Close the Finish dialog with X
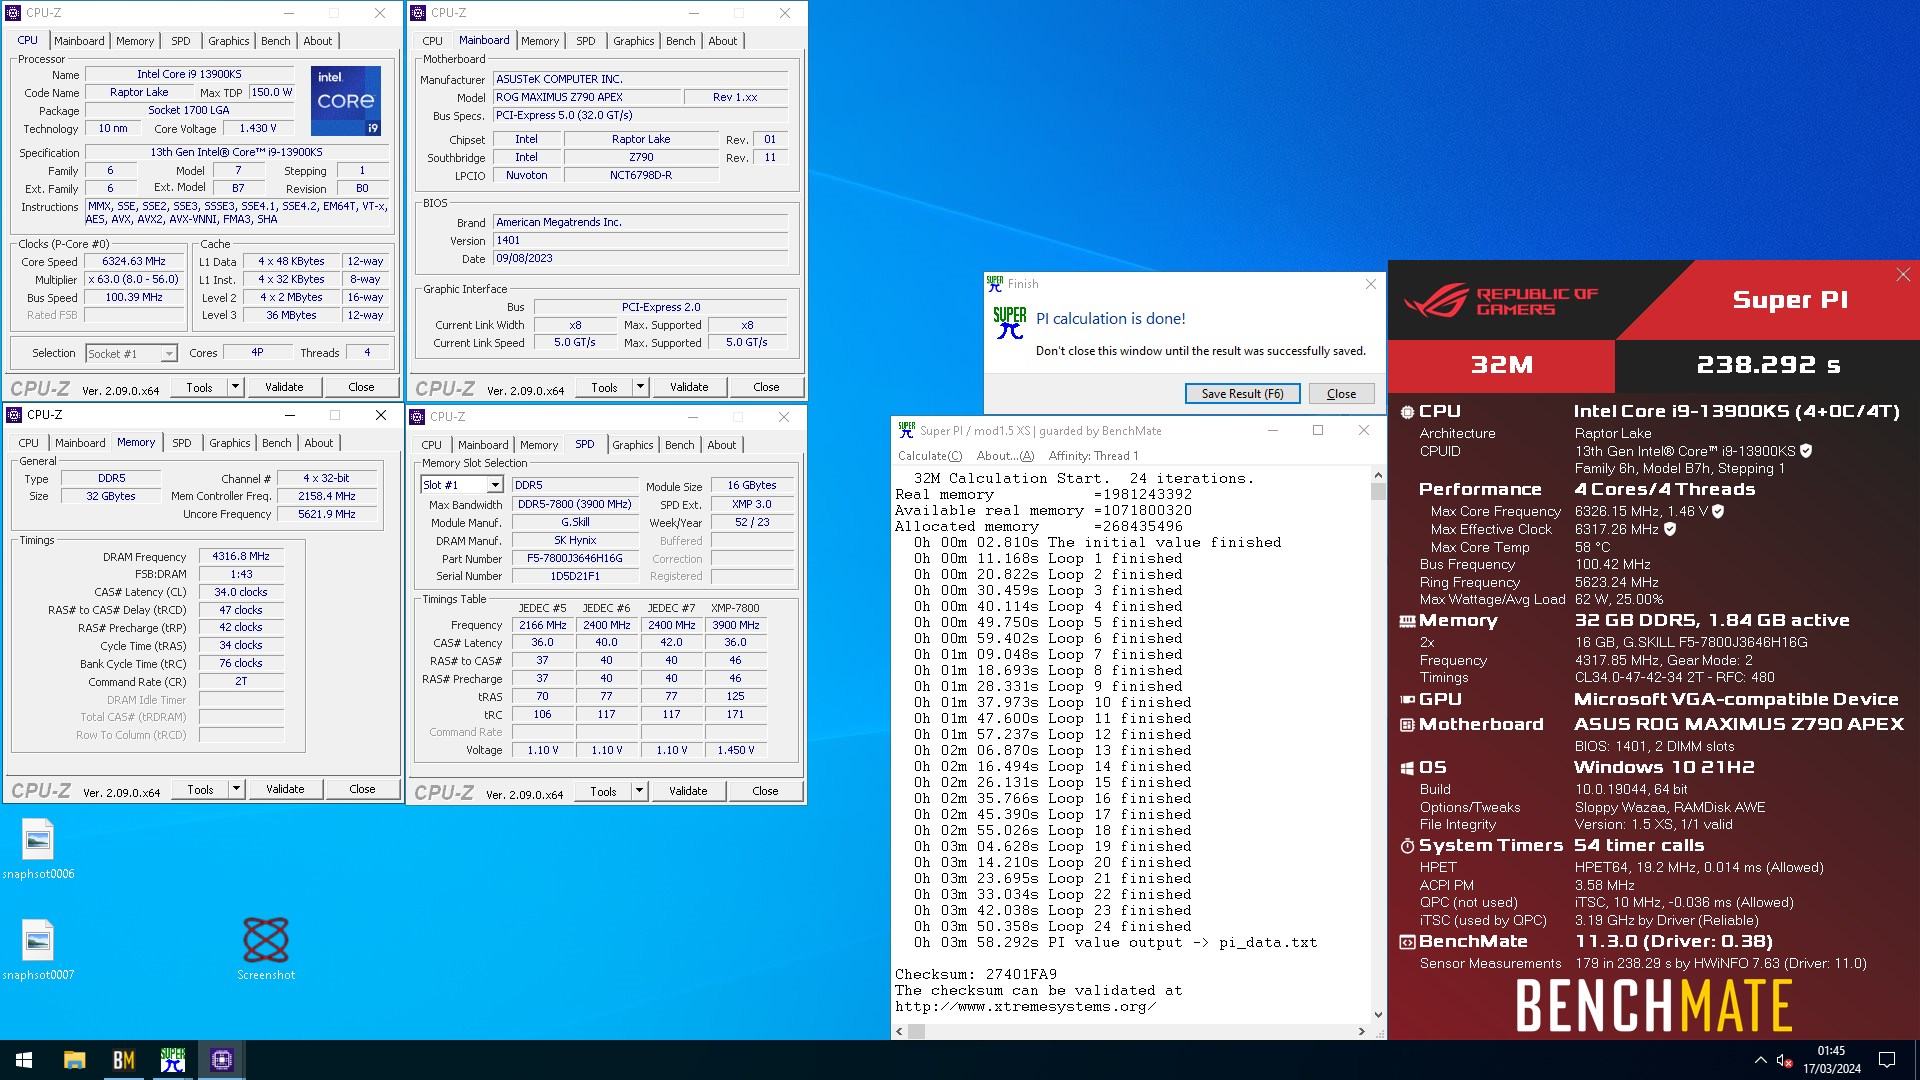Image resolution: width=1920 pixels, height=1080 pixels. [1371, 284]
